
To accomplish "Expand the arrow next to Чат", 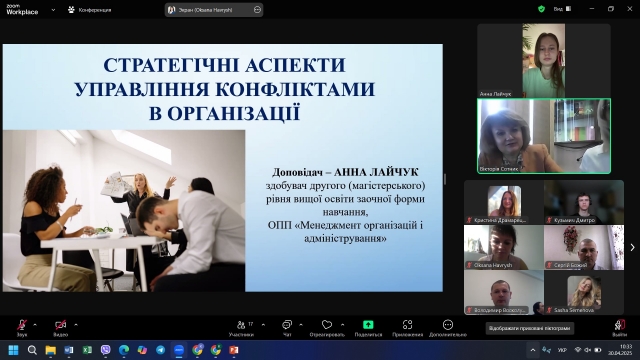I will (x=301, y=325).
